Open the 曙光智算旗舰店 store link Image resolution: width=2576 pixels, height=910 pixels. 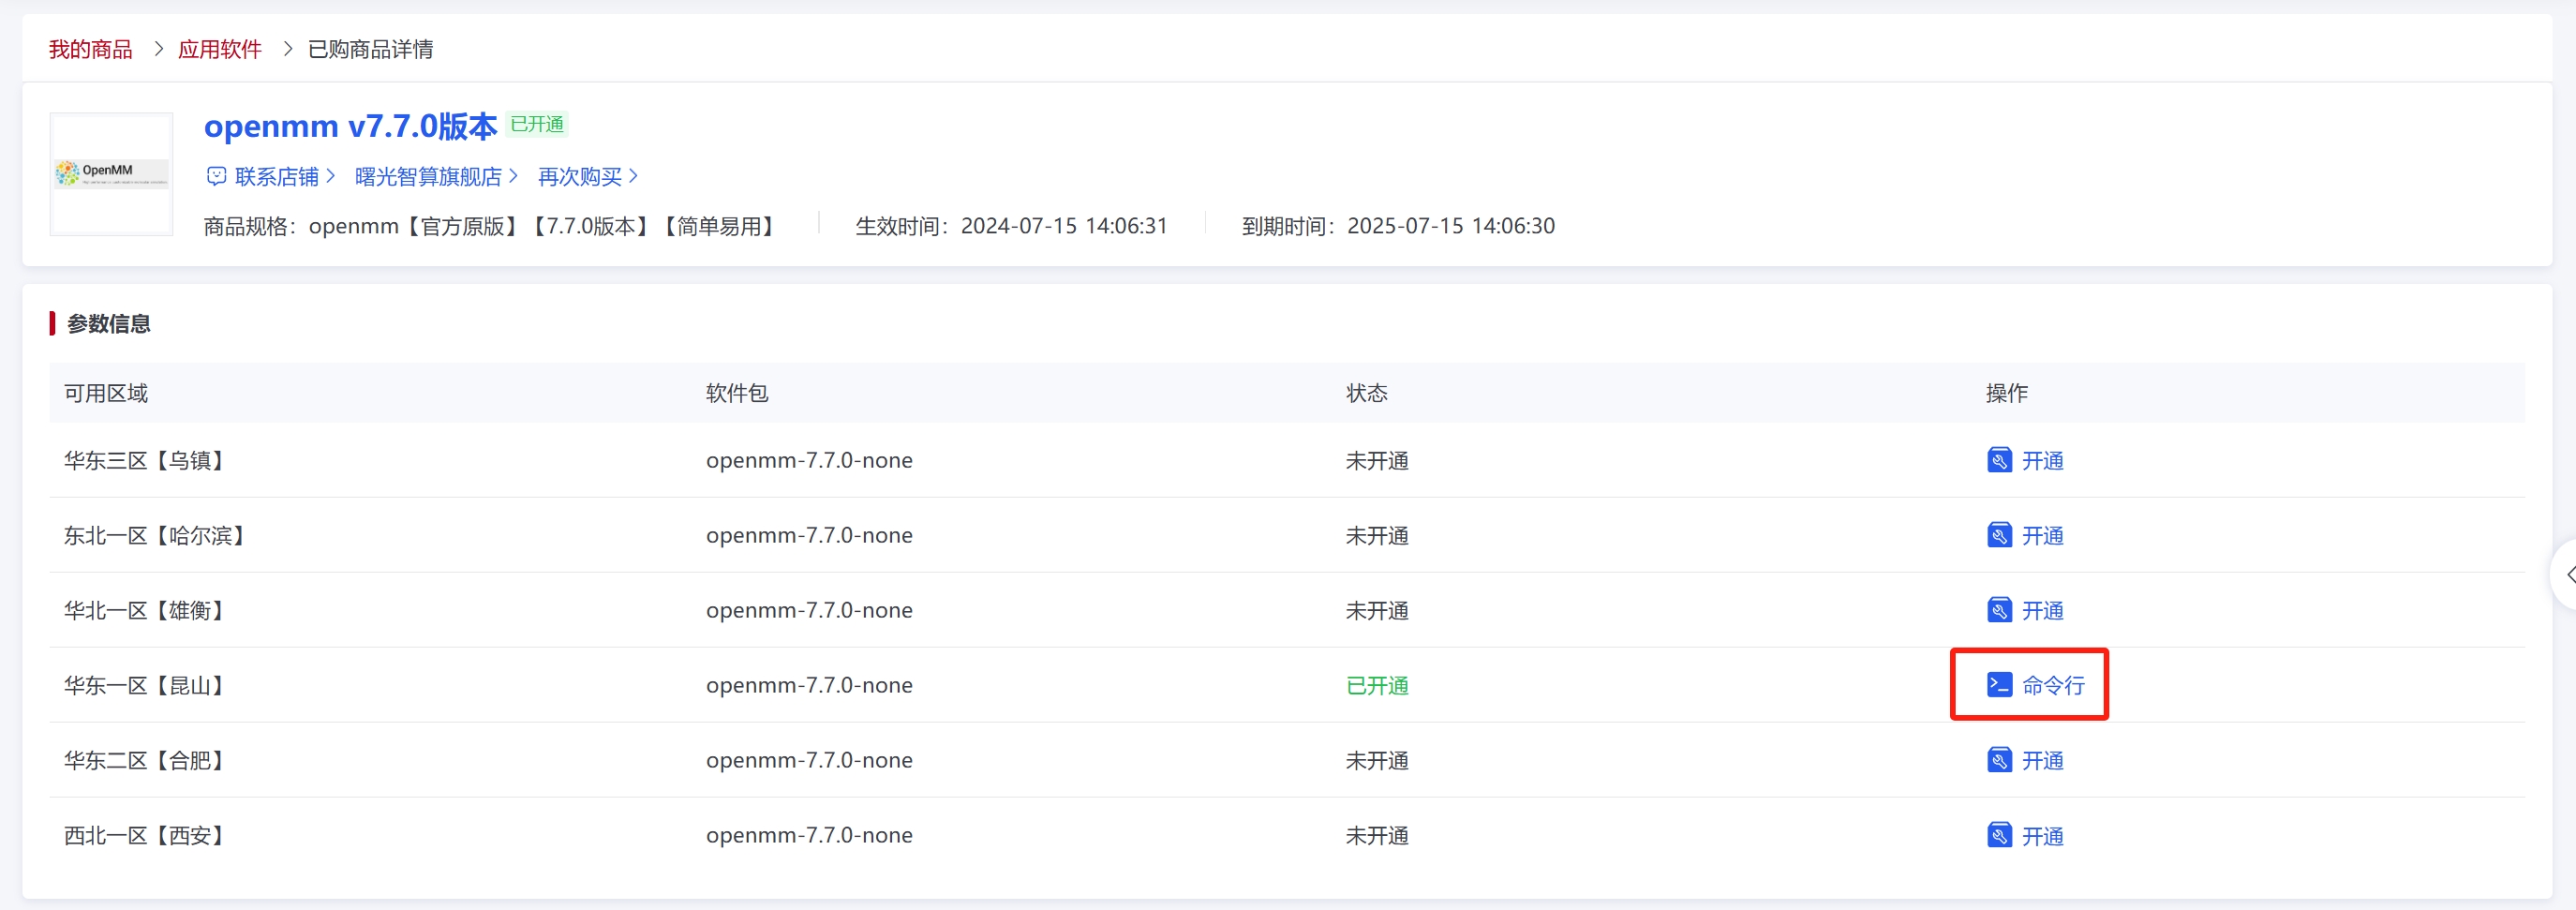point(428,177)
